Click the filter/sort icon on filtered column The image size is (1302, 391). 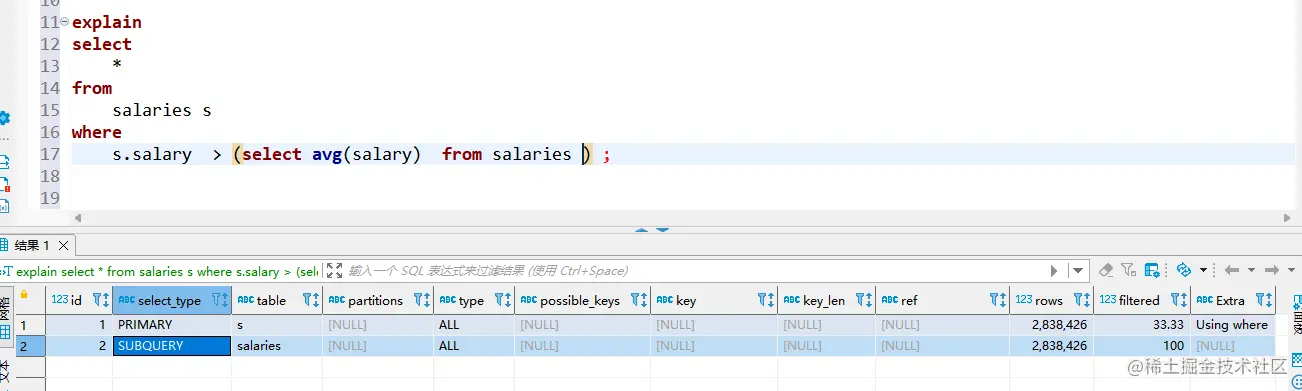[1179, 300]
